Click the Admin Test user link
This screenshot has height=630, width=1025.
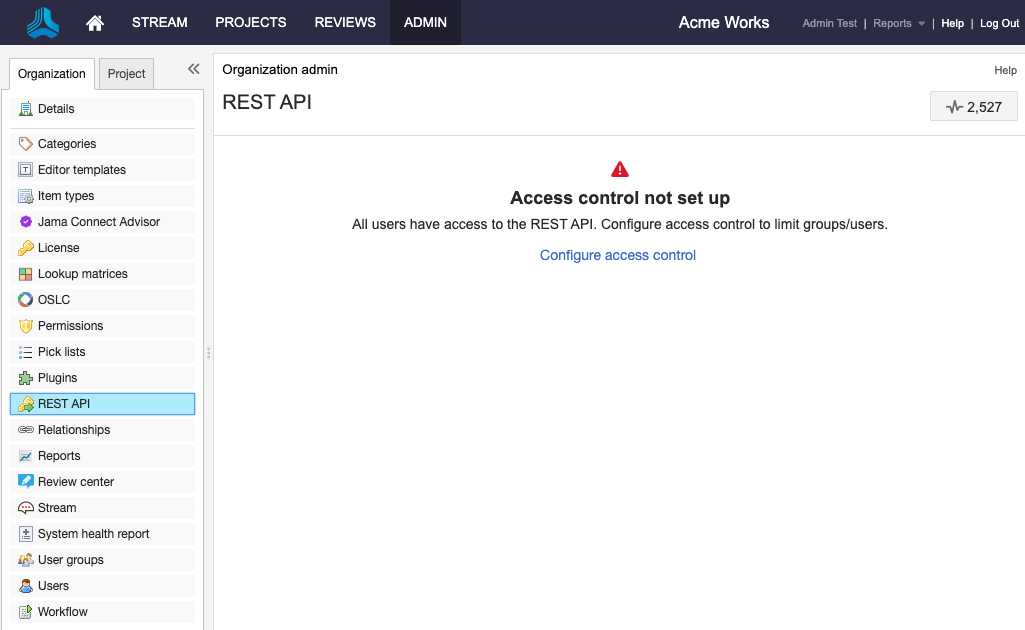tap(830, 24)
